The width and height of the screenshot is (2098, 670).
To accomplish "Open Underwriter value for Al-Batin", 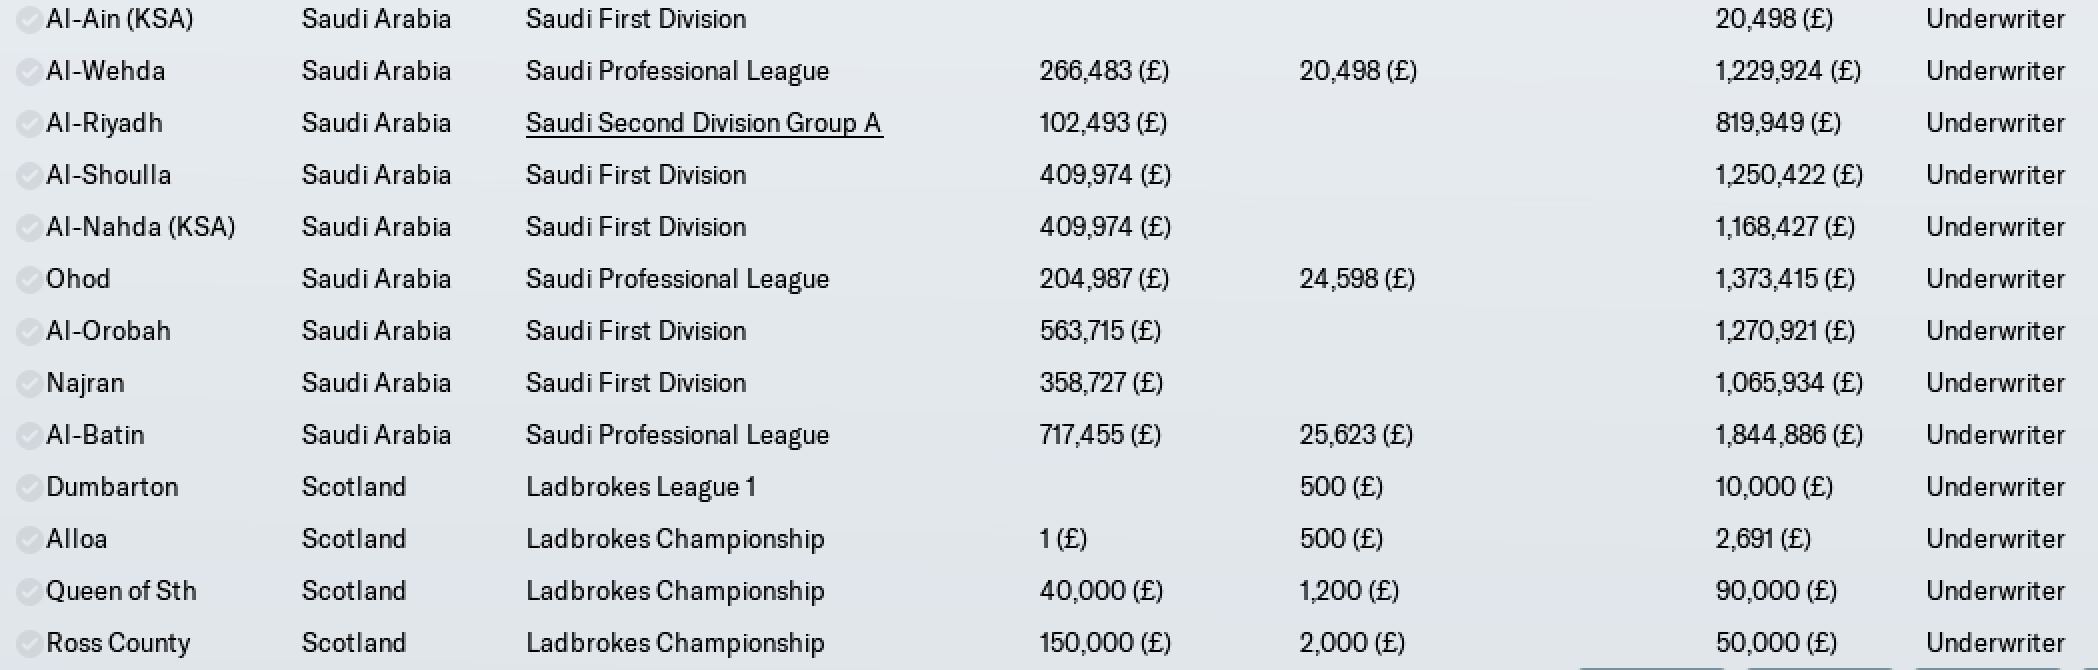I will pyautogui.click(x=1995, y=435).
